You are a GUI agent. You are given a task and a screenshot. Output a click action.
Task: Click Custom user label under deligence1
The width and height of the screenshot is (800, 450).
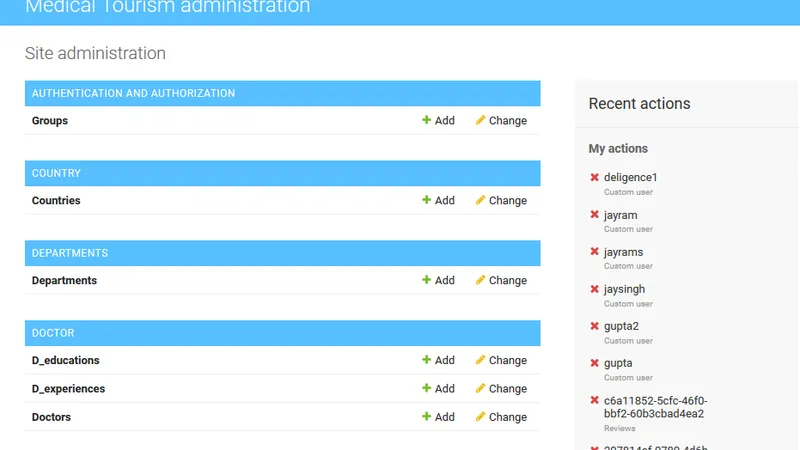[629, 192]
